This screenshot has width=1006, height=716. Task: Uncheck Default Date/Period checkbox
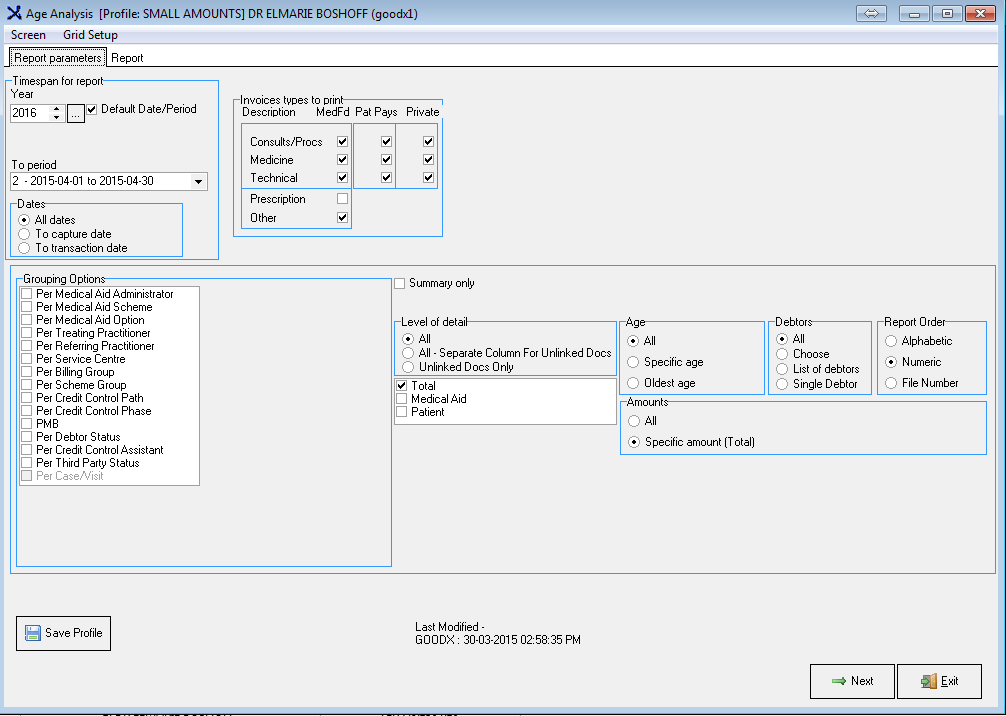[x=93, y=109]
